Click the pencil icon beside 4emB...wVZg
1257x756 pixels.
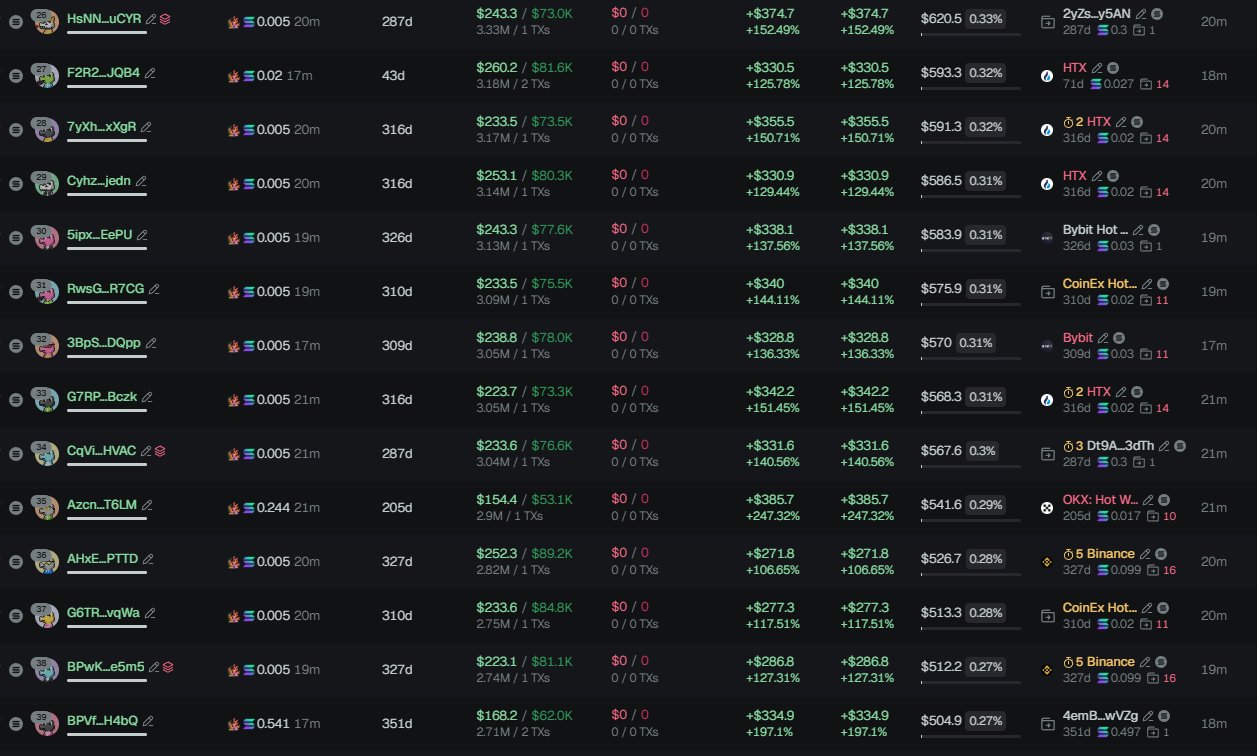click(x=1140, y=716)
